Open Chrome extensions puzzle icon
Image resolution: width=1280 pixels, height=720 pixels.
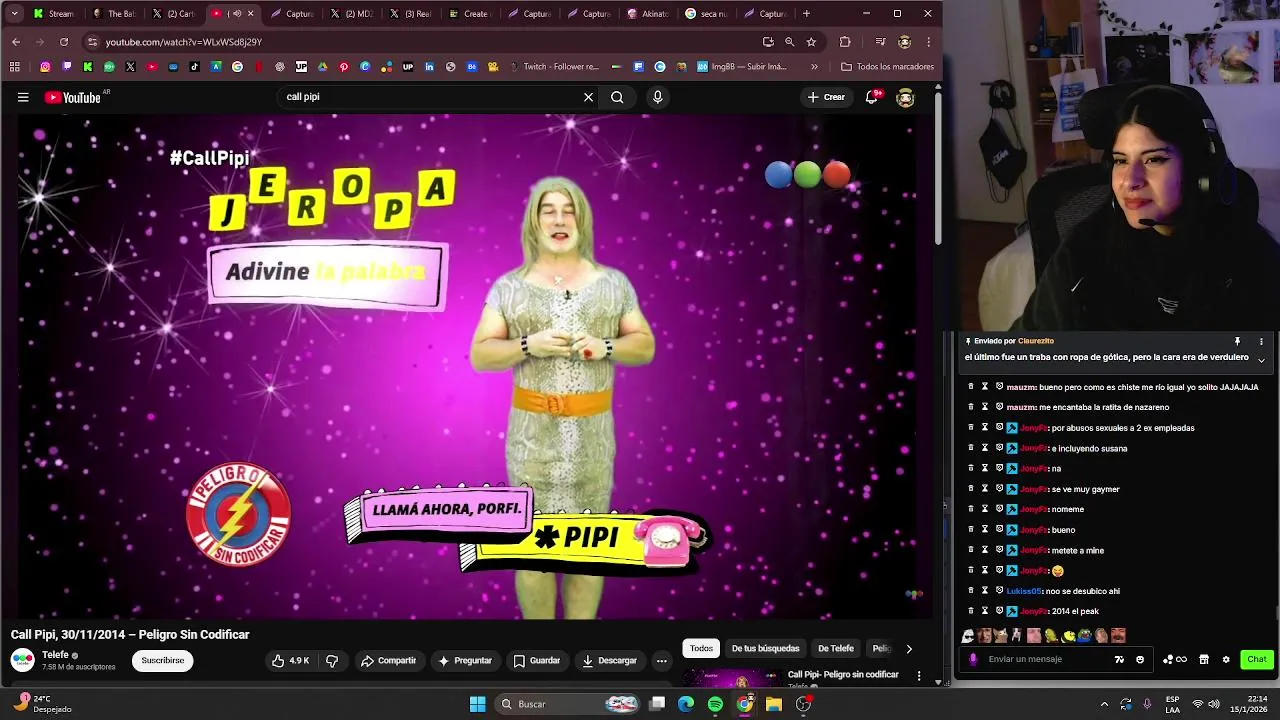[845, 42]
